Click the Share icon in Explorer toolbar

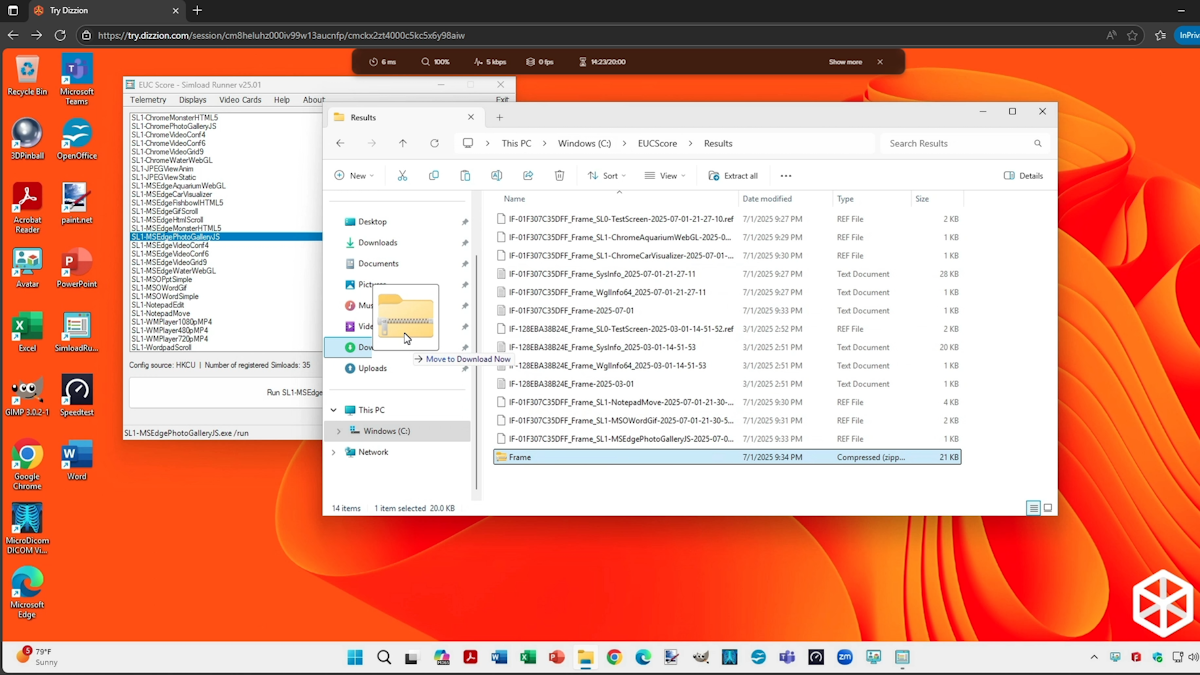tap(528, 176)
